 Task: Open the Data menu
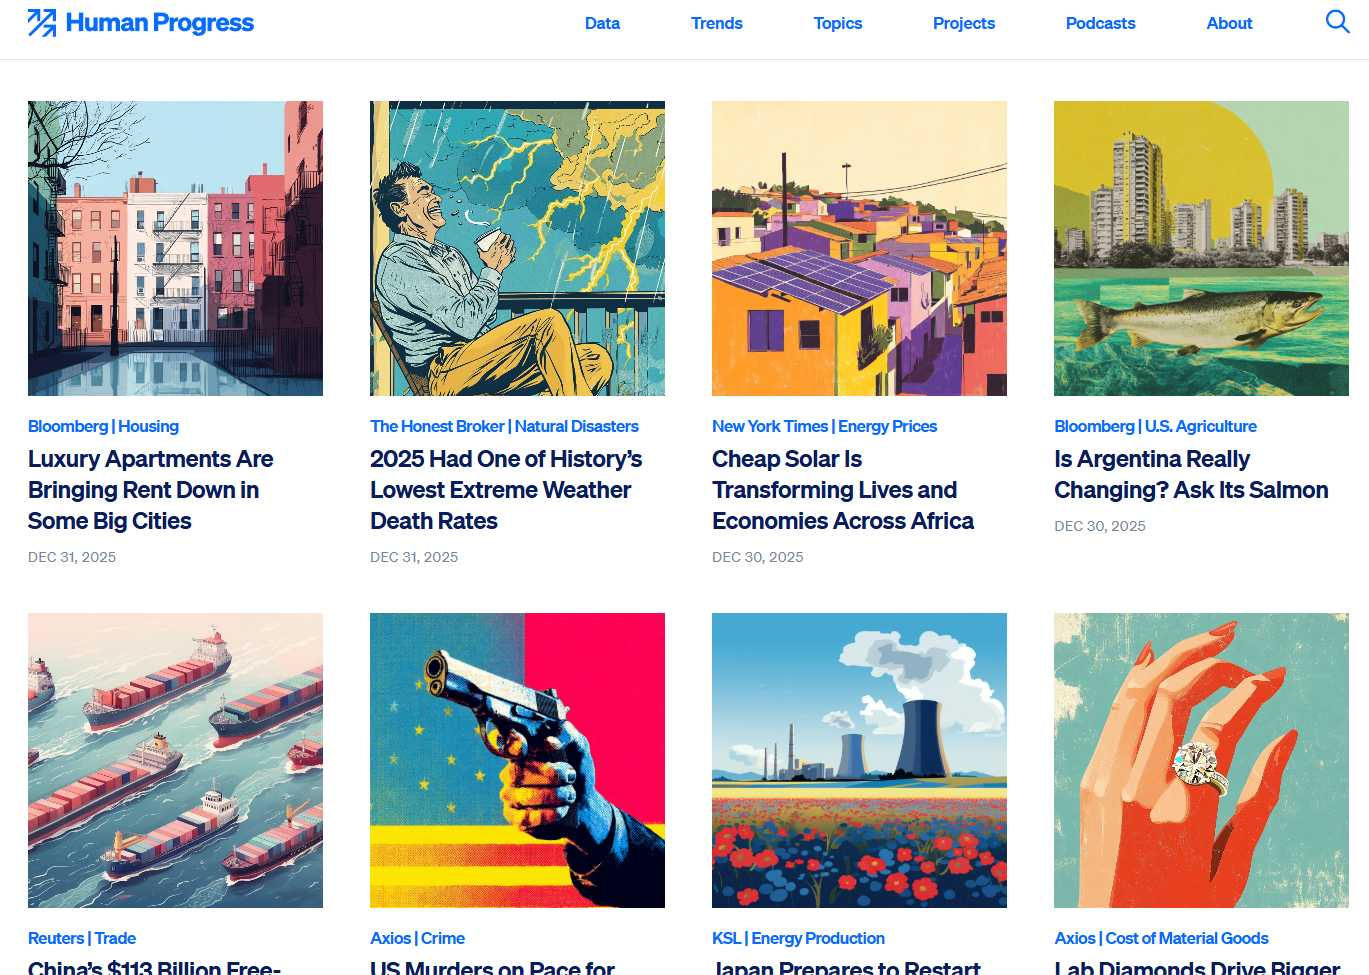tap(602, 23)
